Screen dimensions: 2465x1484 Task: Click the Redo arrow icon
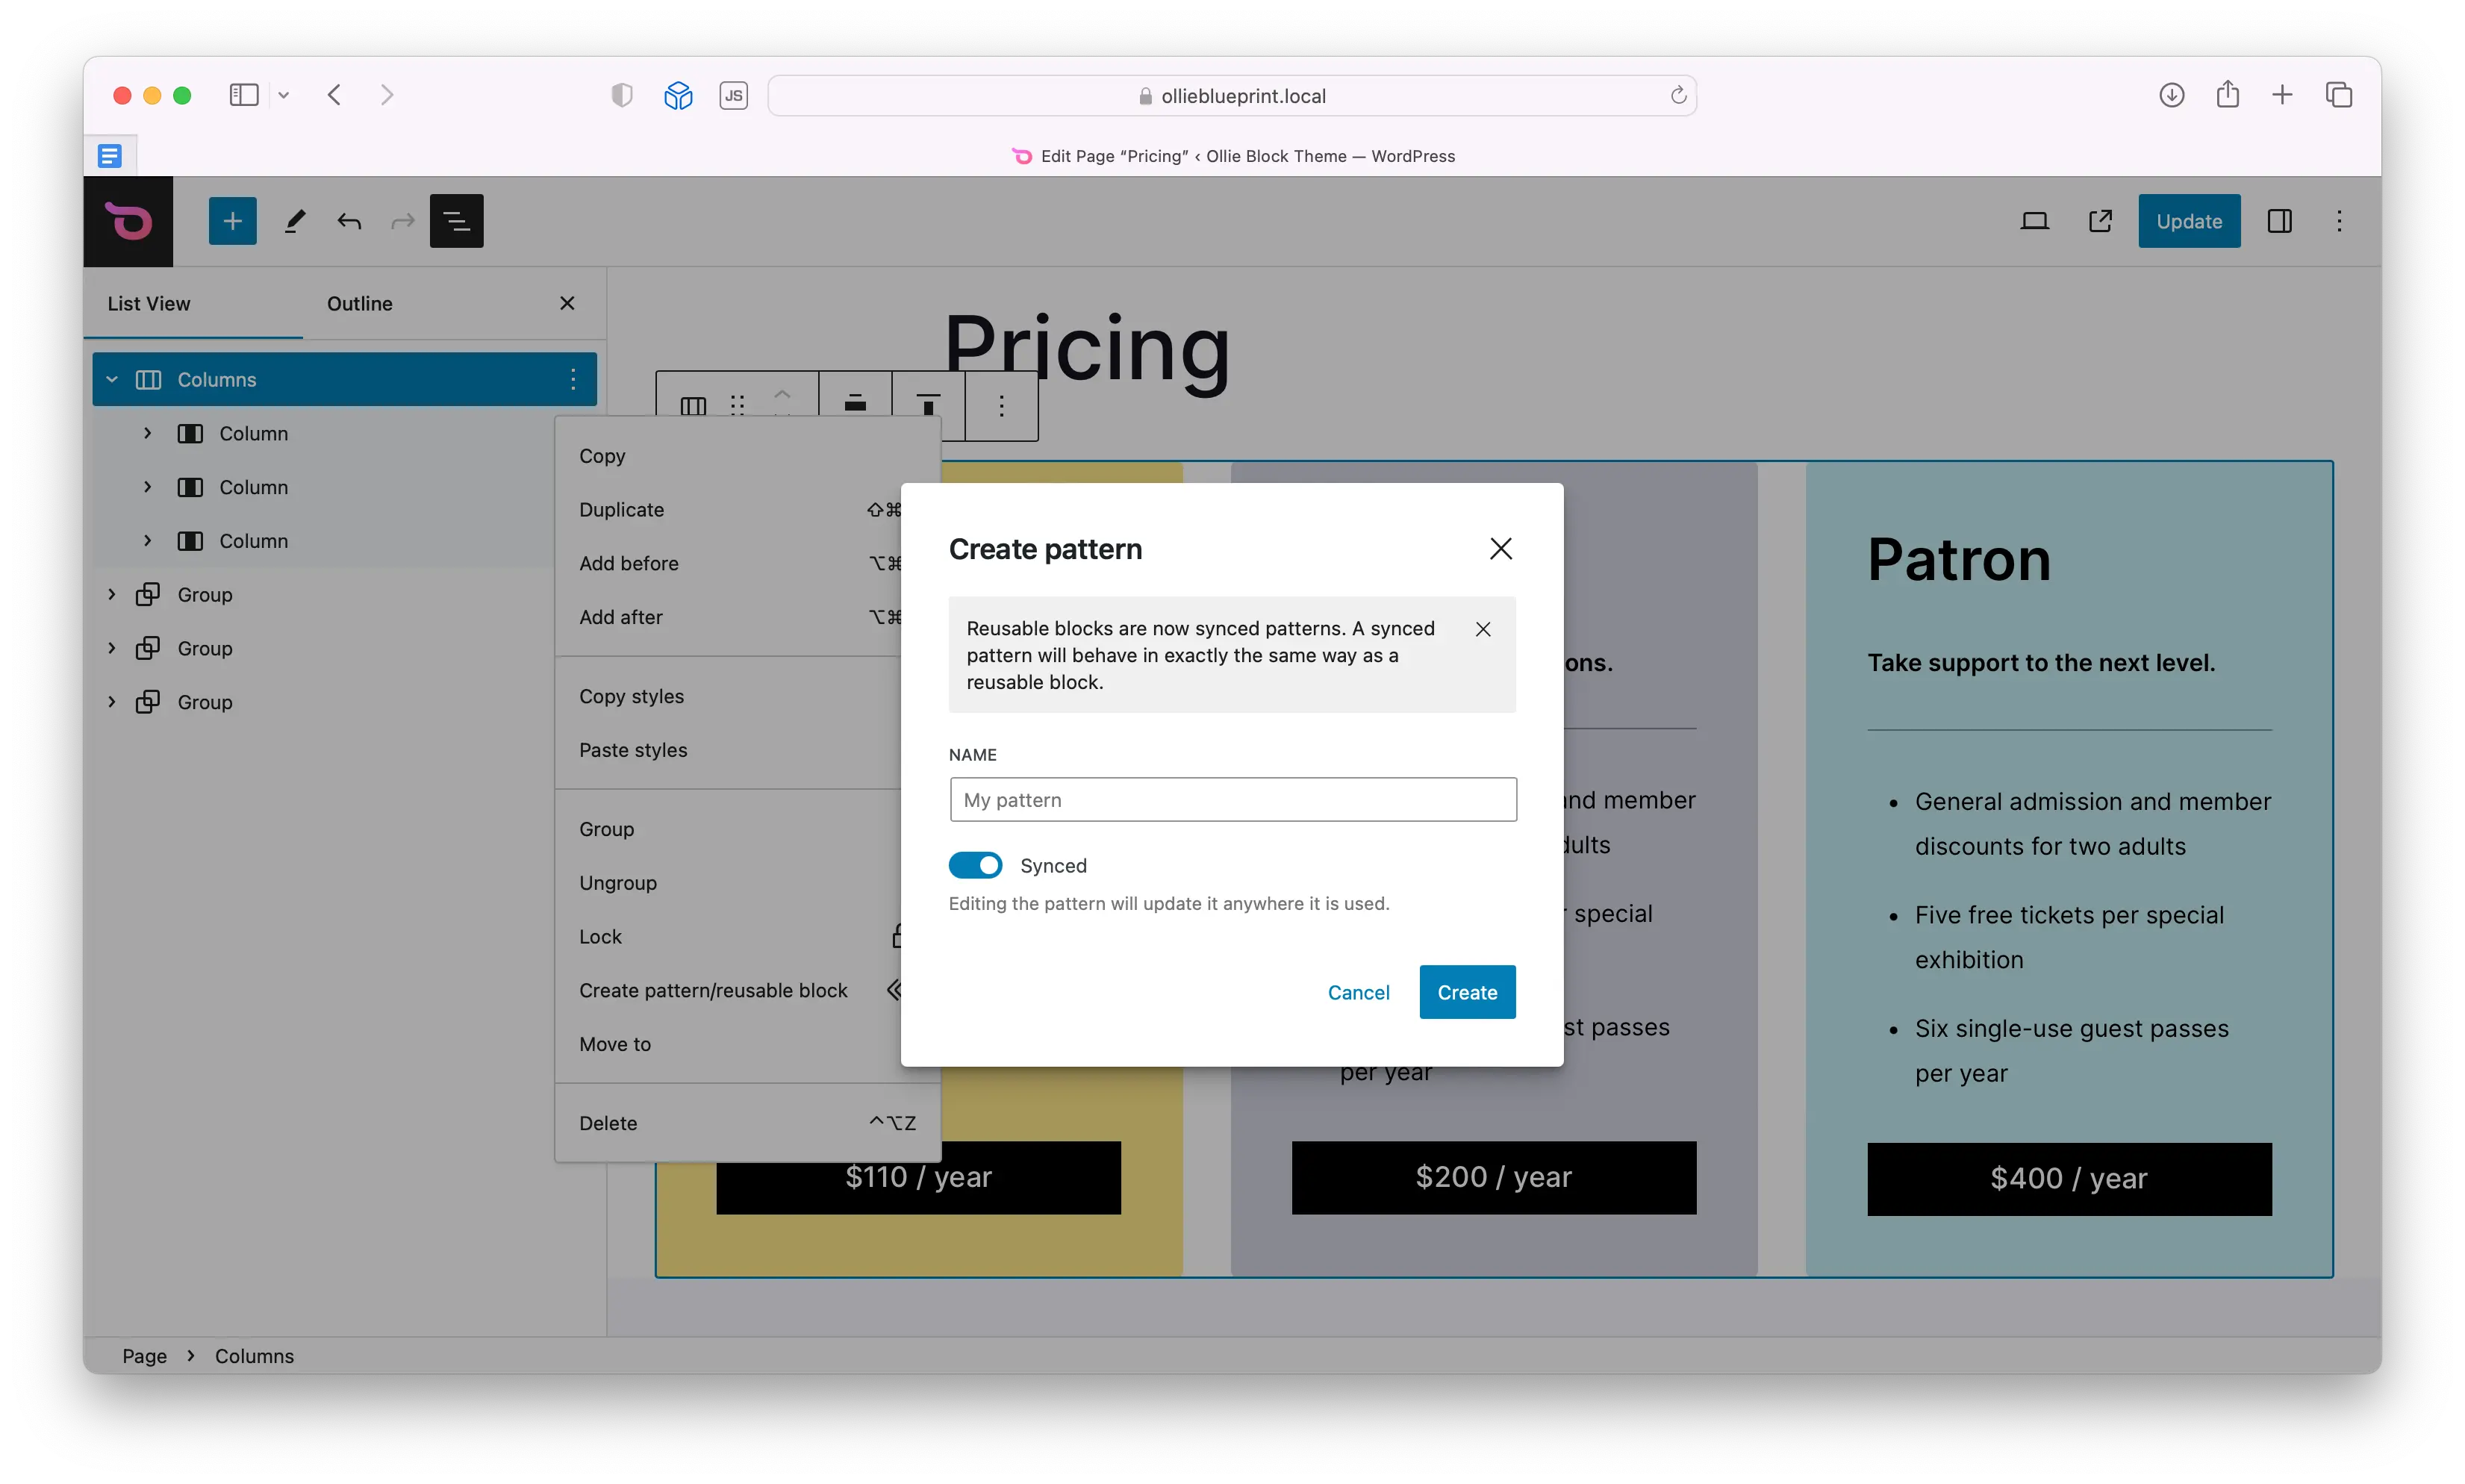[x=403, y=221]
